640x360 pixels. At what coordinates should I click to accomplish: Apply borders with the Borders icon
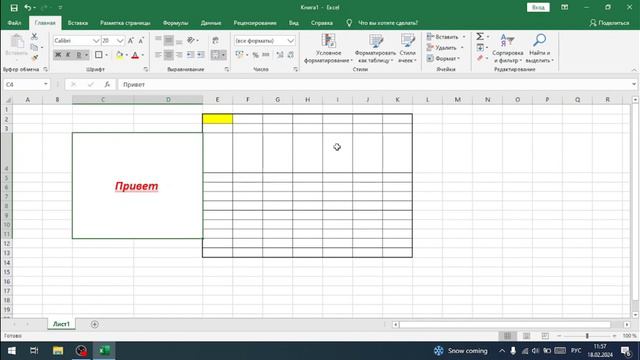click(99, 55)
